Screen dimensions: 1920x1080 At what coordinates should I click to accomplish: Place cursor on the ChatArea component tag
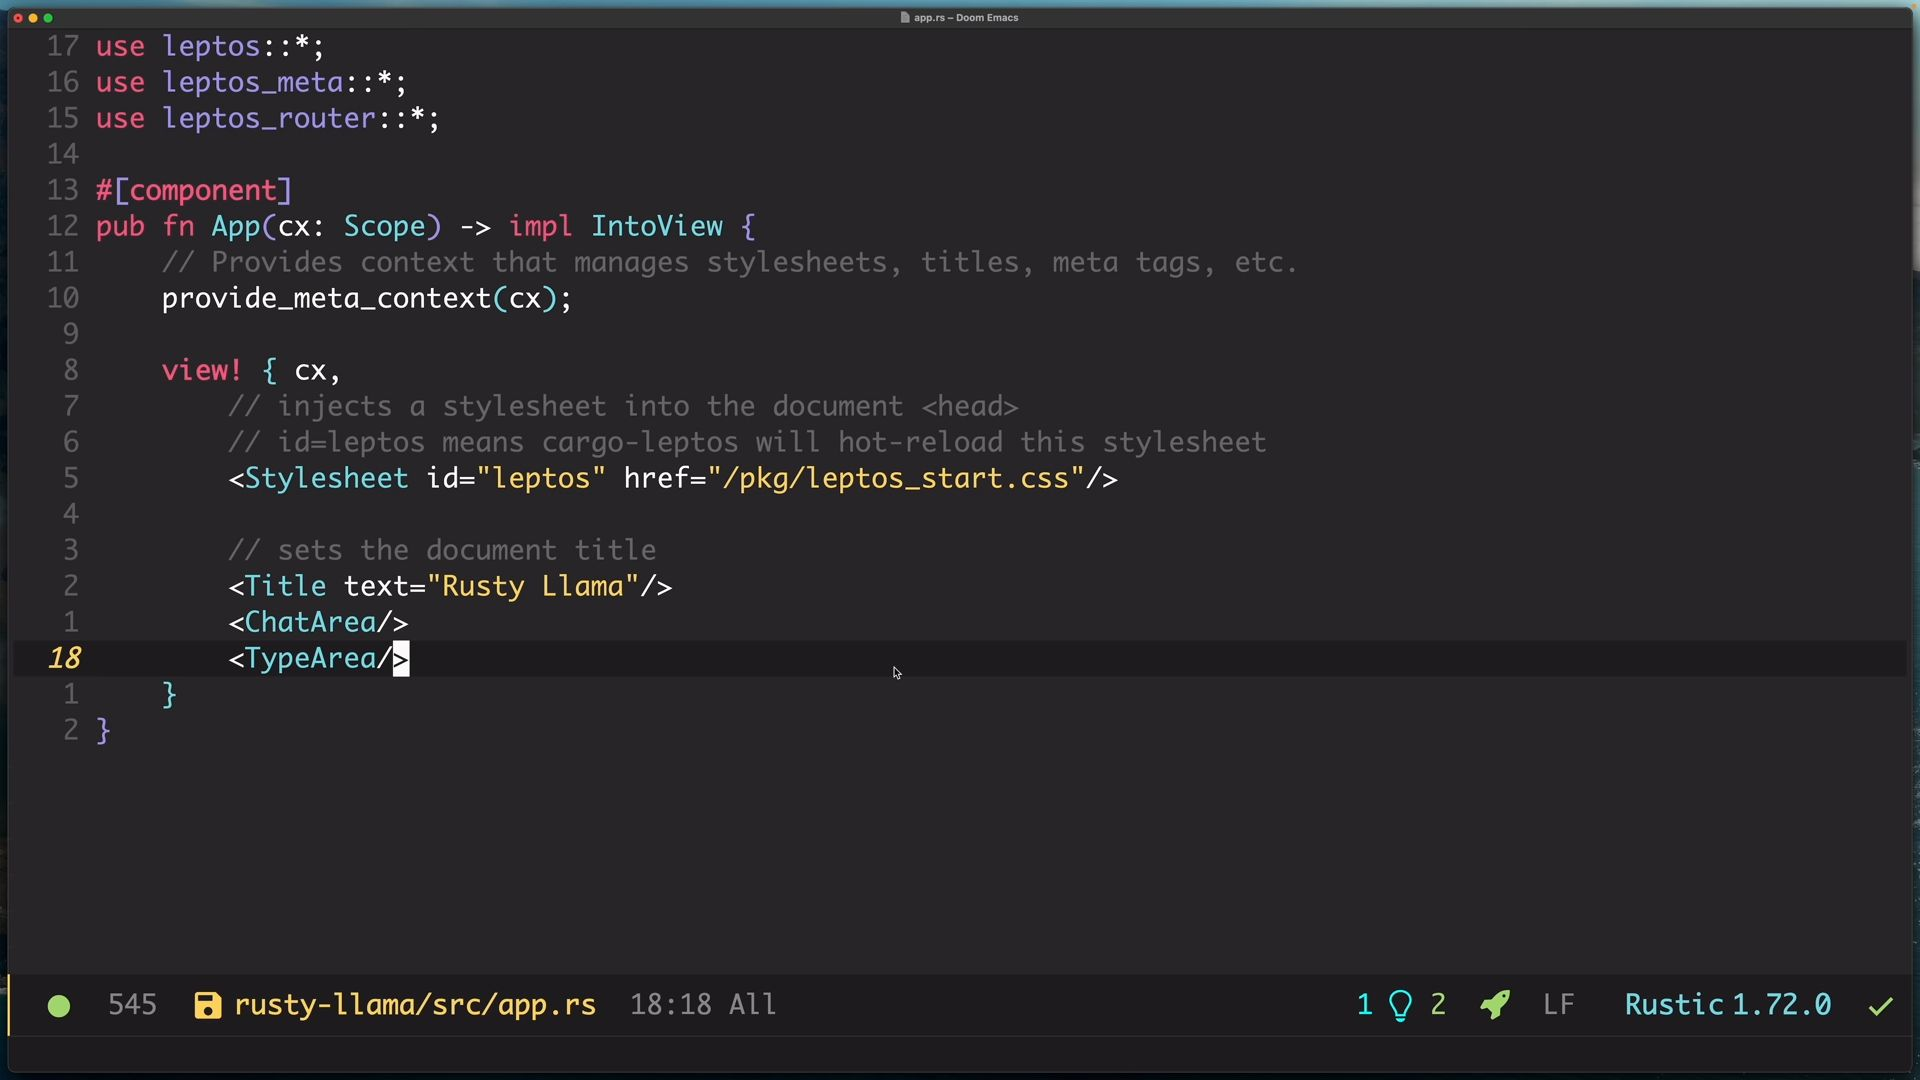[x=310, y=623]
